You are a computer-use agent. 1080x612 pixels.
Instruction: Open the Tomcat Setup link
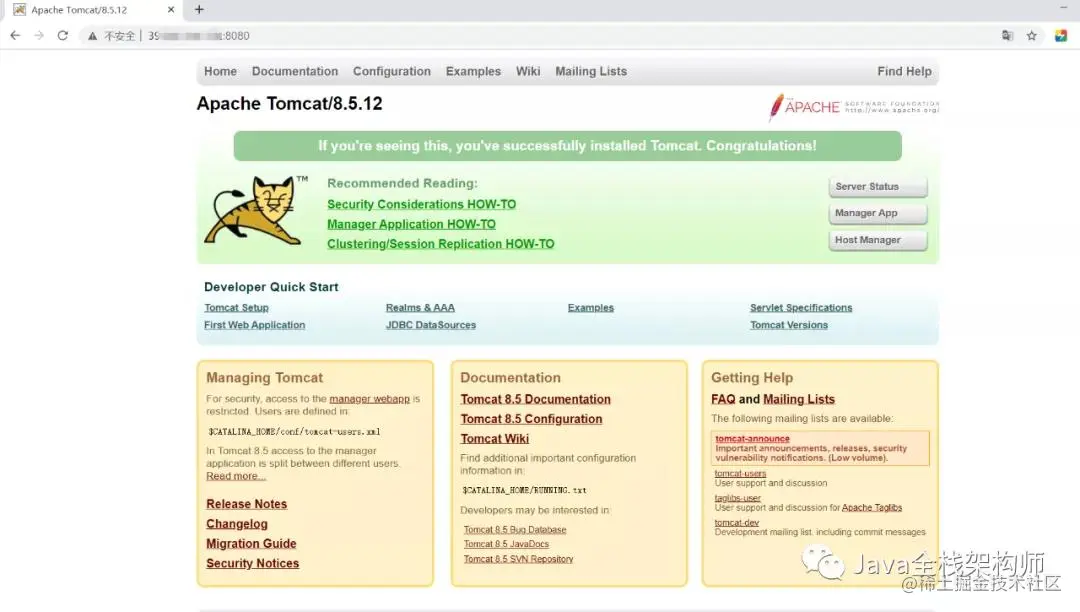(236, 308)
